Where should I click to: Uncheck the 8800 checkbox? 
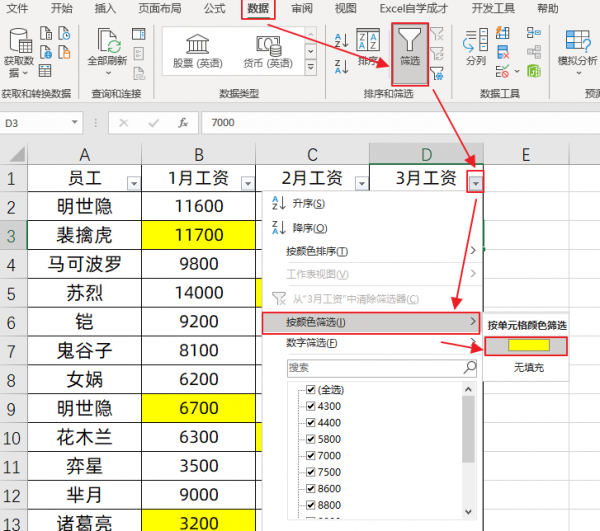point(311,505)
